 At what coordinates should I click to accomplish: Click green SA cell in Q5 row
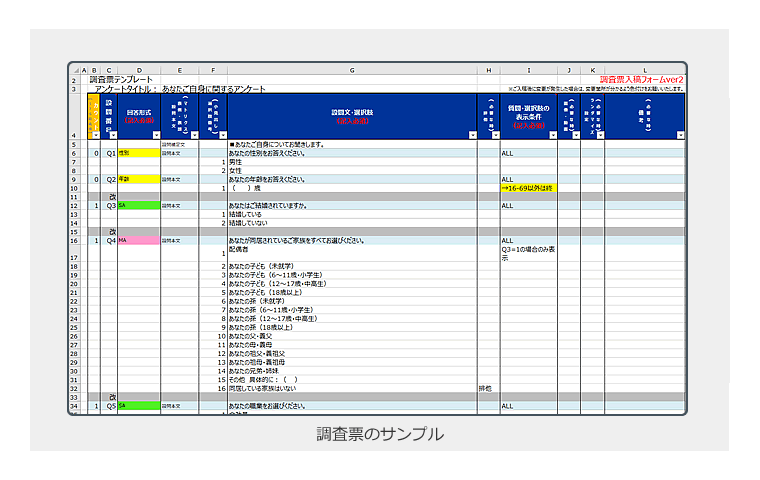(139, 406)
